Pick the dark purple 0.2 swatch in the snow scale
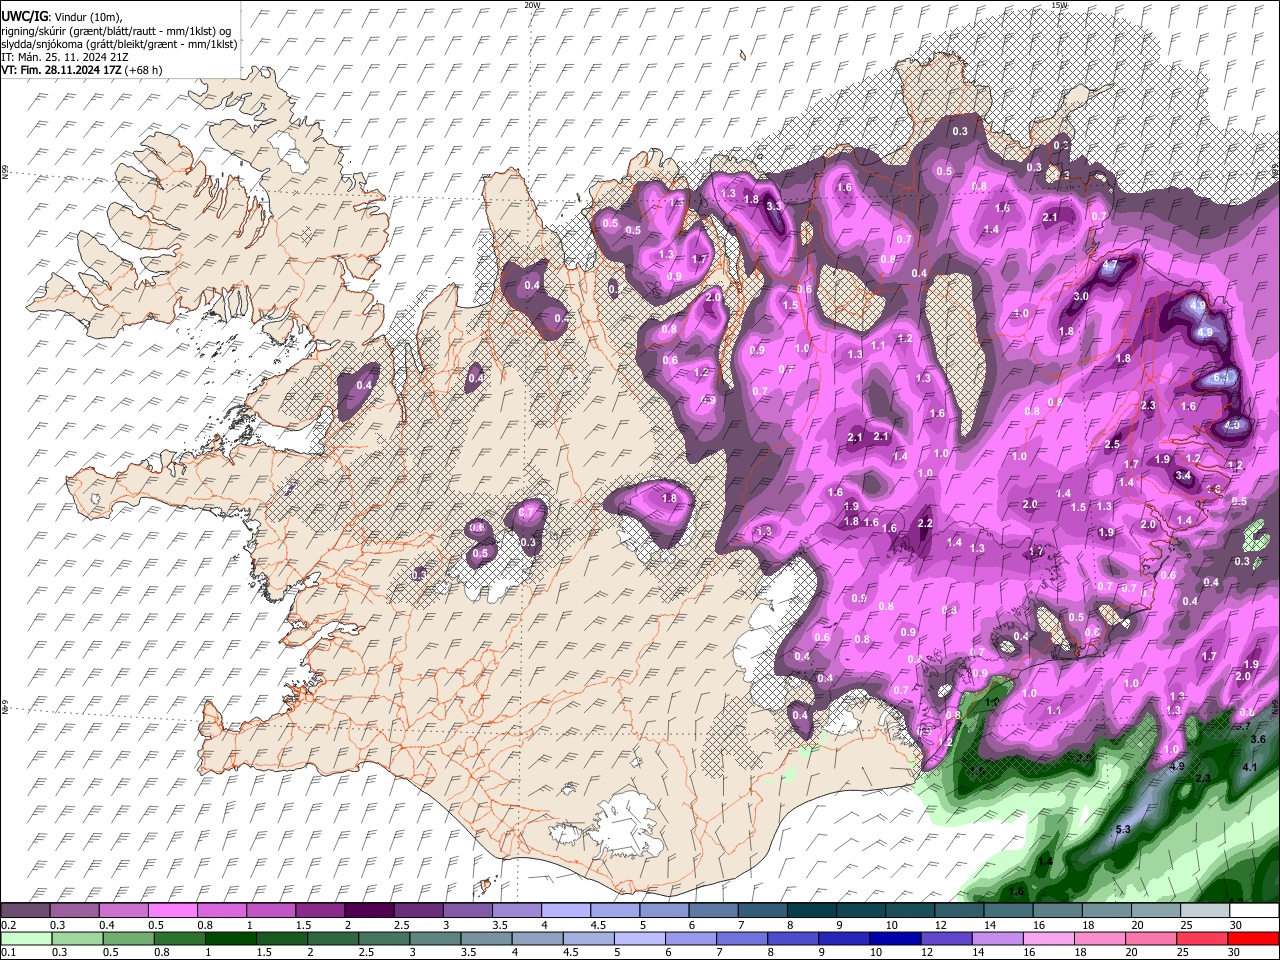The height and width of the screenshot is (960, 1280). pos(25,910)
